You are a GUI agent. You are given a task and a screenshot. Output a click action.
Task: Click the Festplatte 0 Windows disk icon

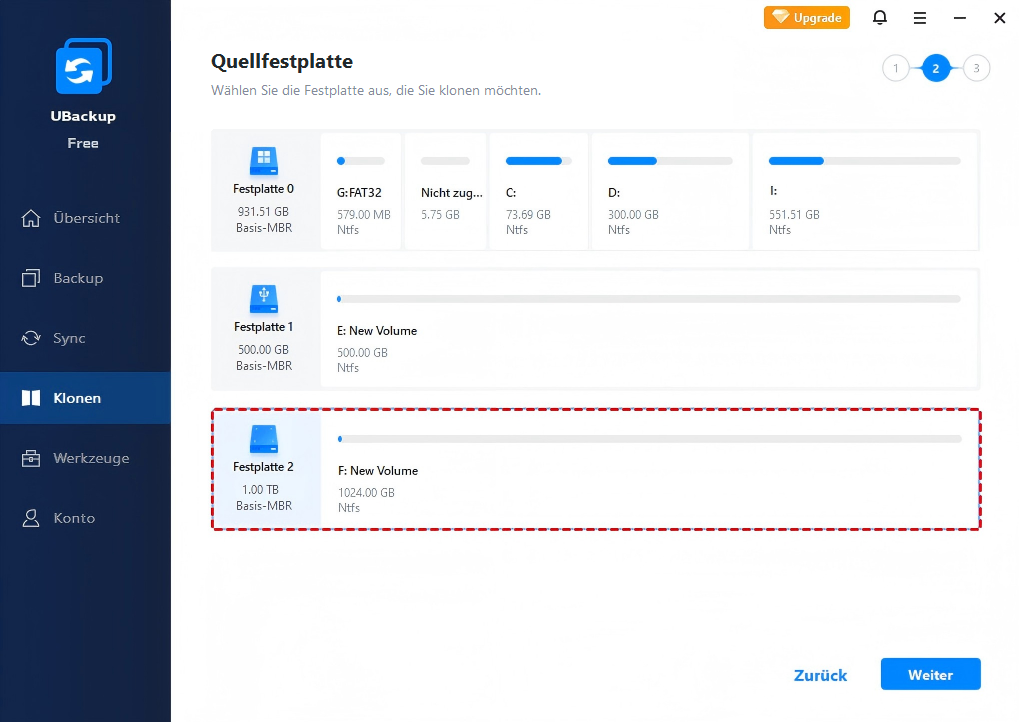263,158
